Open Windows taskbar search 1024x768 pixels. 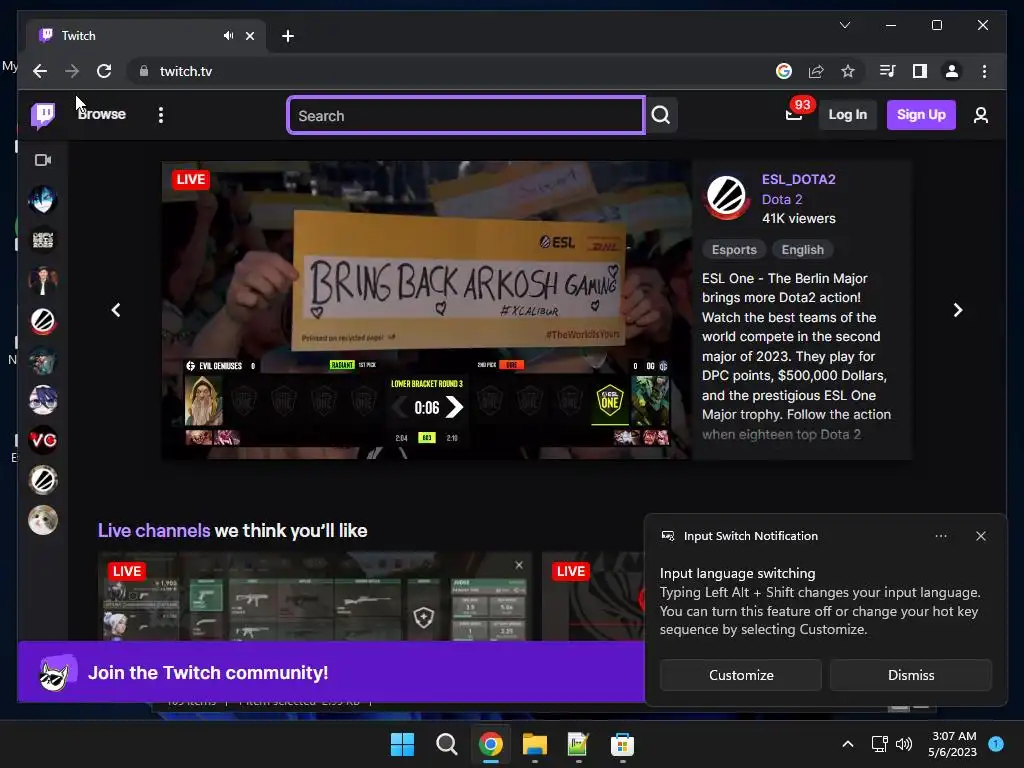coord(447,744)
